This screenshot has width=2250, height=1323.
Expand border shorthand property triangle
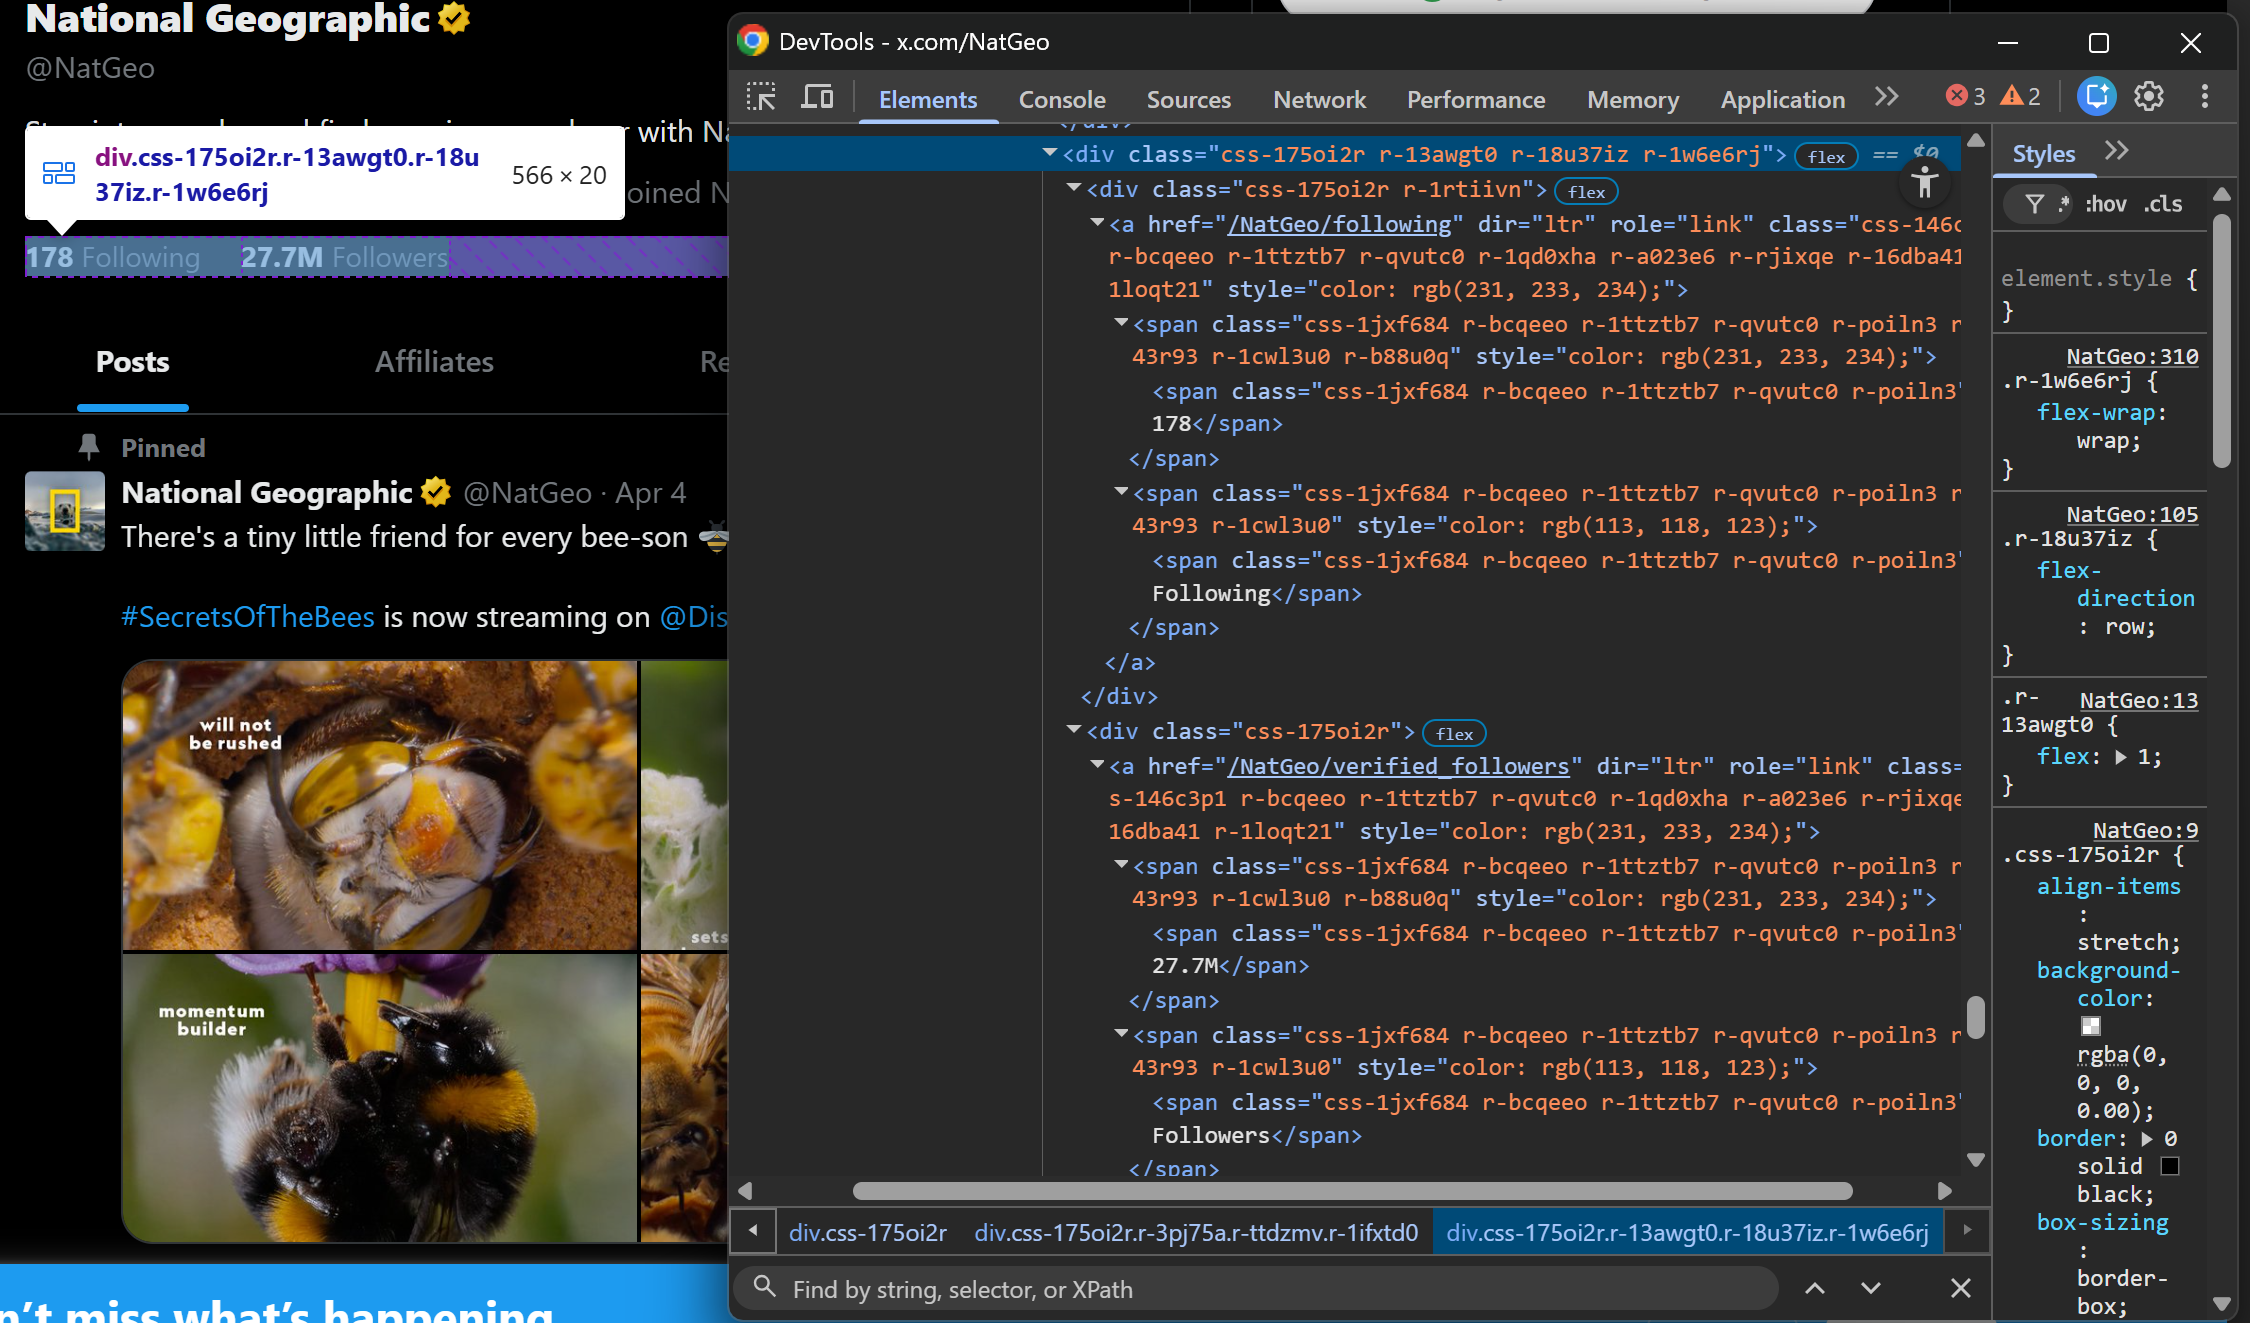click(2146, 1138)
